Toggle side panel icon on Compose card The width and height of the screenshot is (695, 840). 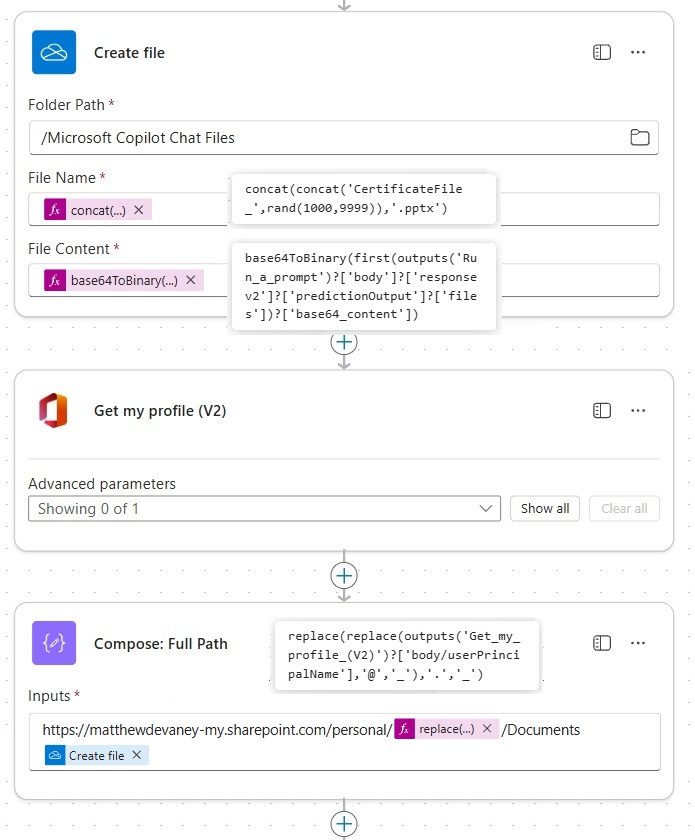click(x=602, y=643)
